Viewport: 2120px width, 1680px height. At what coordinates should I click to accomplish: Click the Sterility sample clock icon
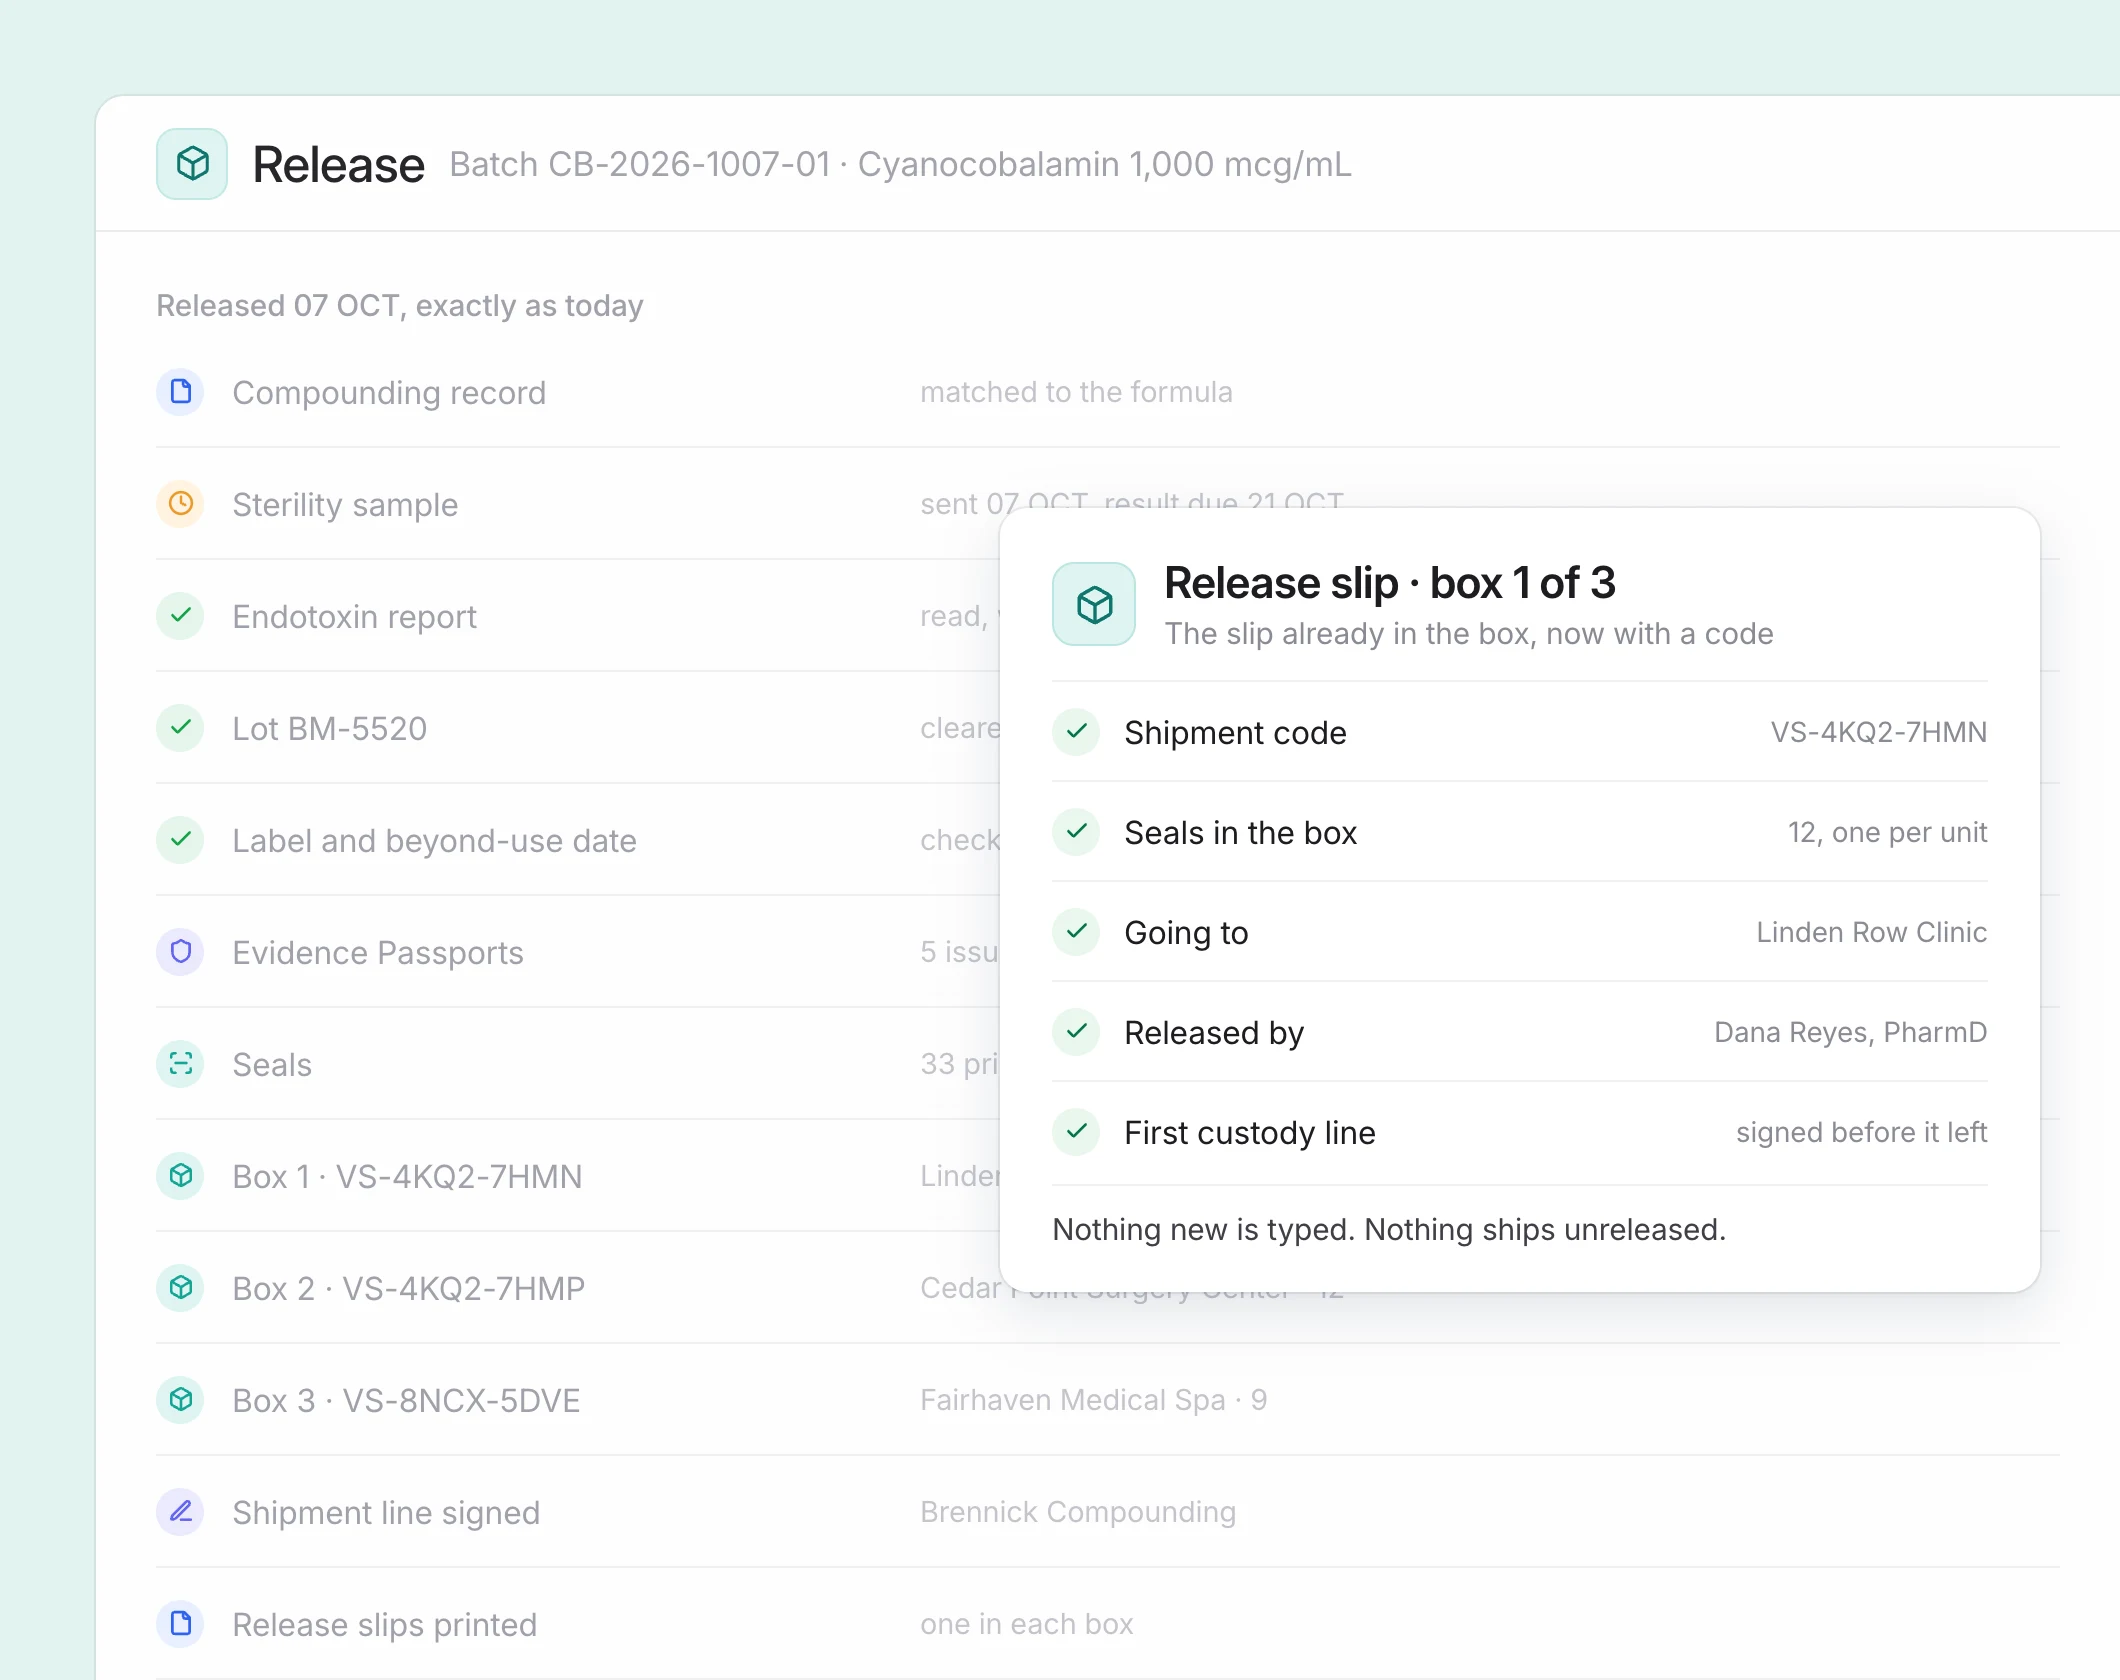[181, 504]
